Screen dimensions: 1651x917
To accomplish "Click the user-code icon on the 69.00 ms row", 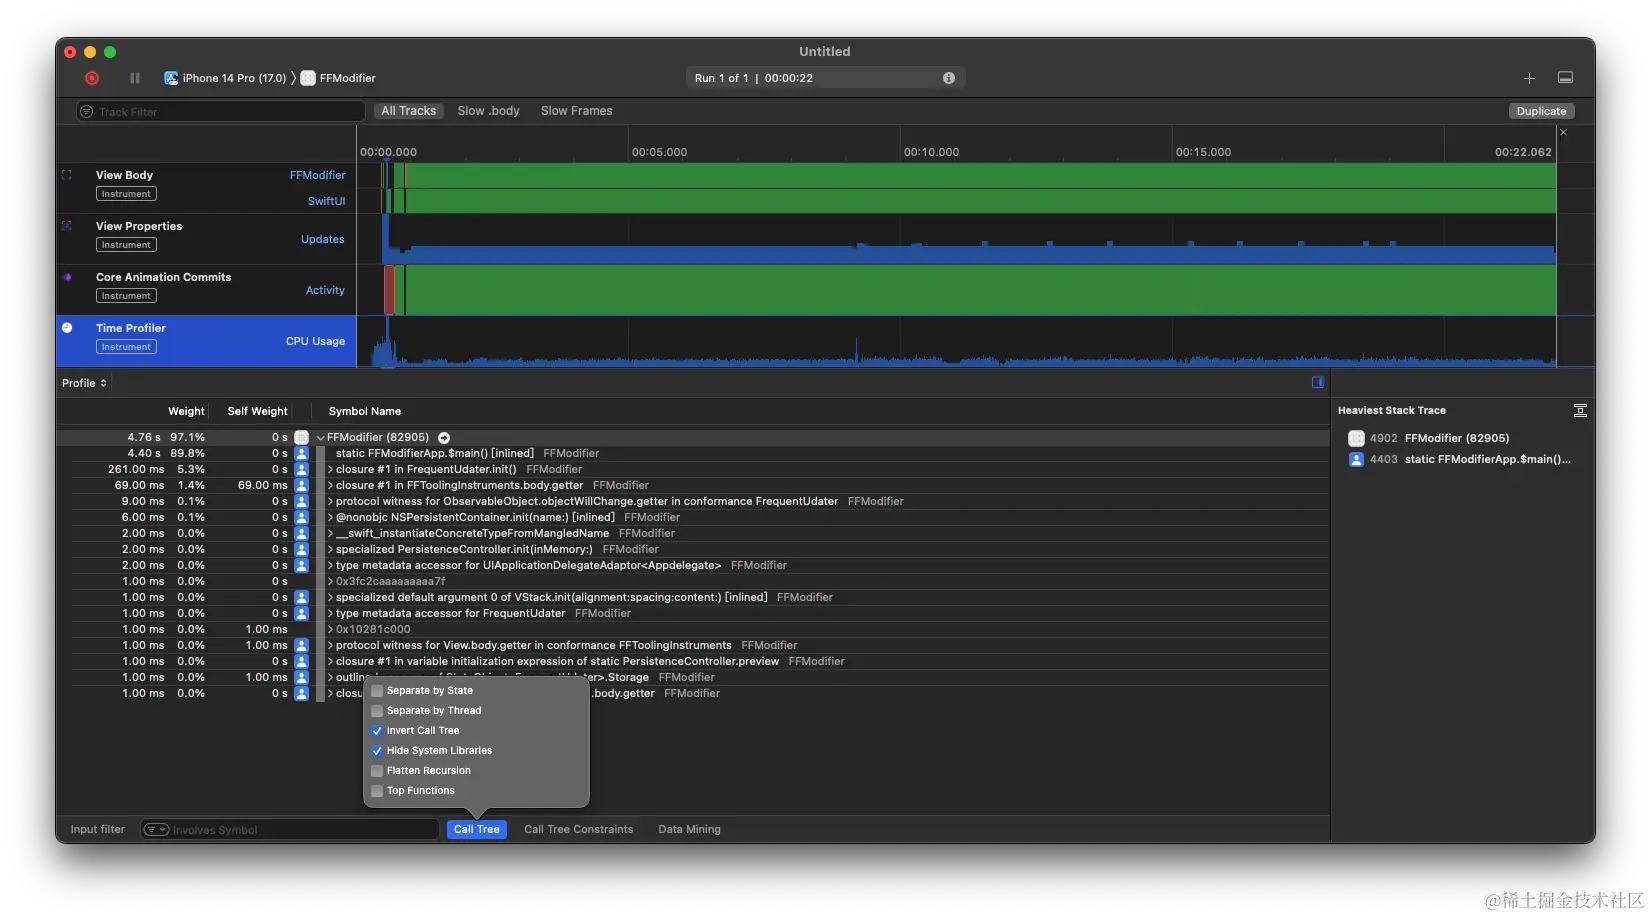I will [x=301, y=485].
